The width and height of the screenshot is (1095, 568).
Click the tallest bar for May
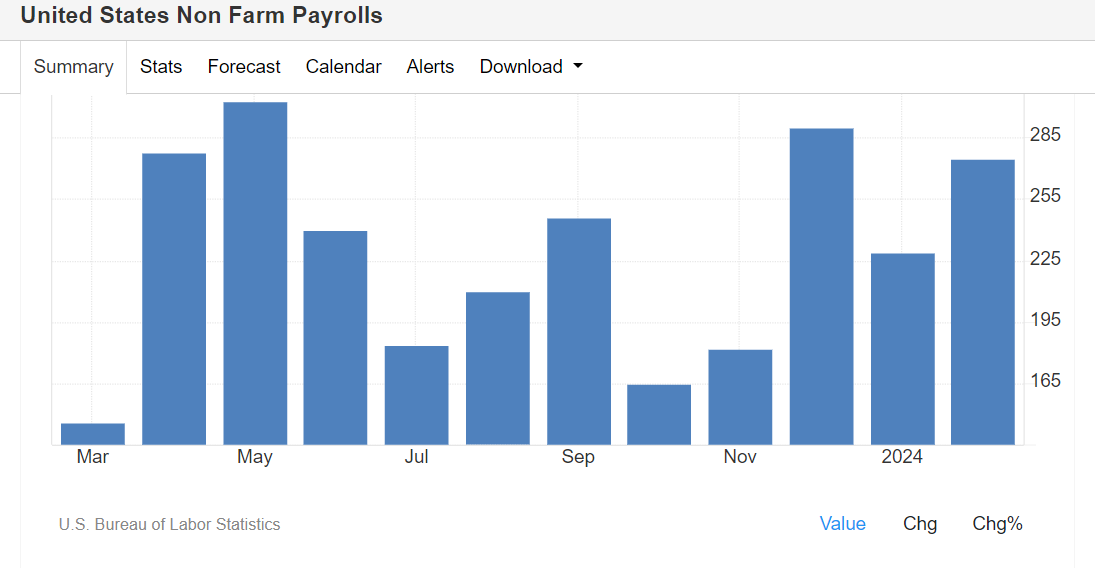coord(255,273)
